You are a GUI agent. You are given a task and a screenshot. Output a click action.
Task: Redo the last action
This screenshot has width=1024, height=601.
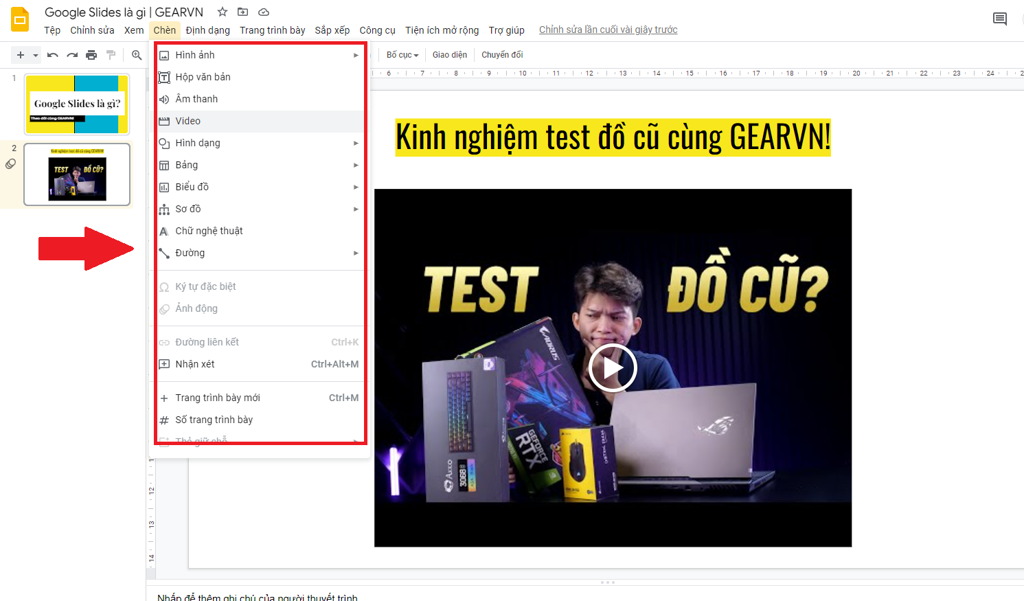pyautogui.click(x=72, y=55)
